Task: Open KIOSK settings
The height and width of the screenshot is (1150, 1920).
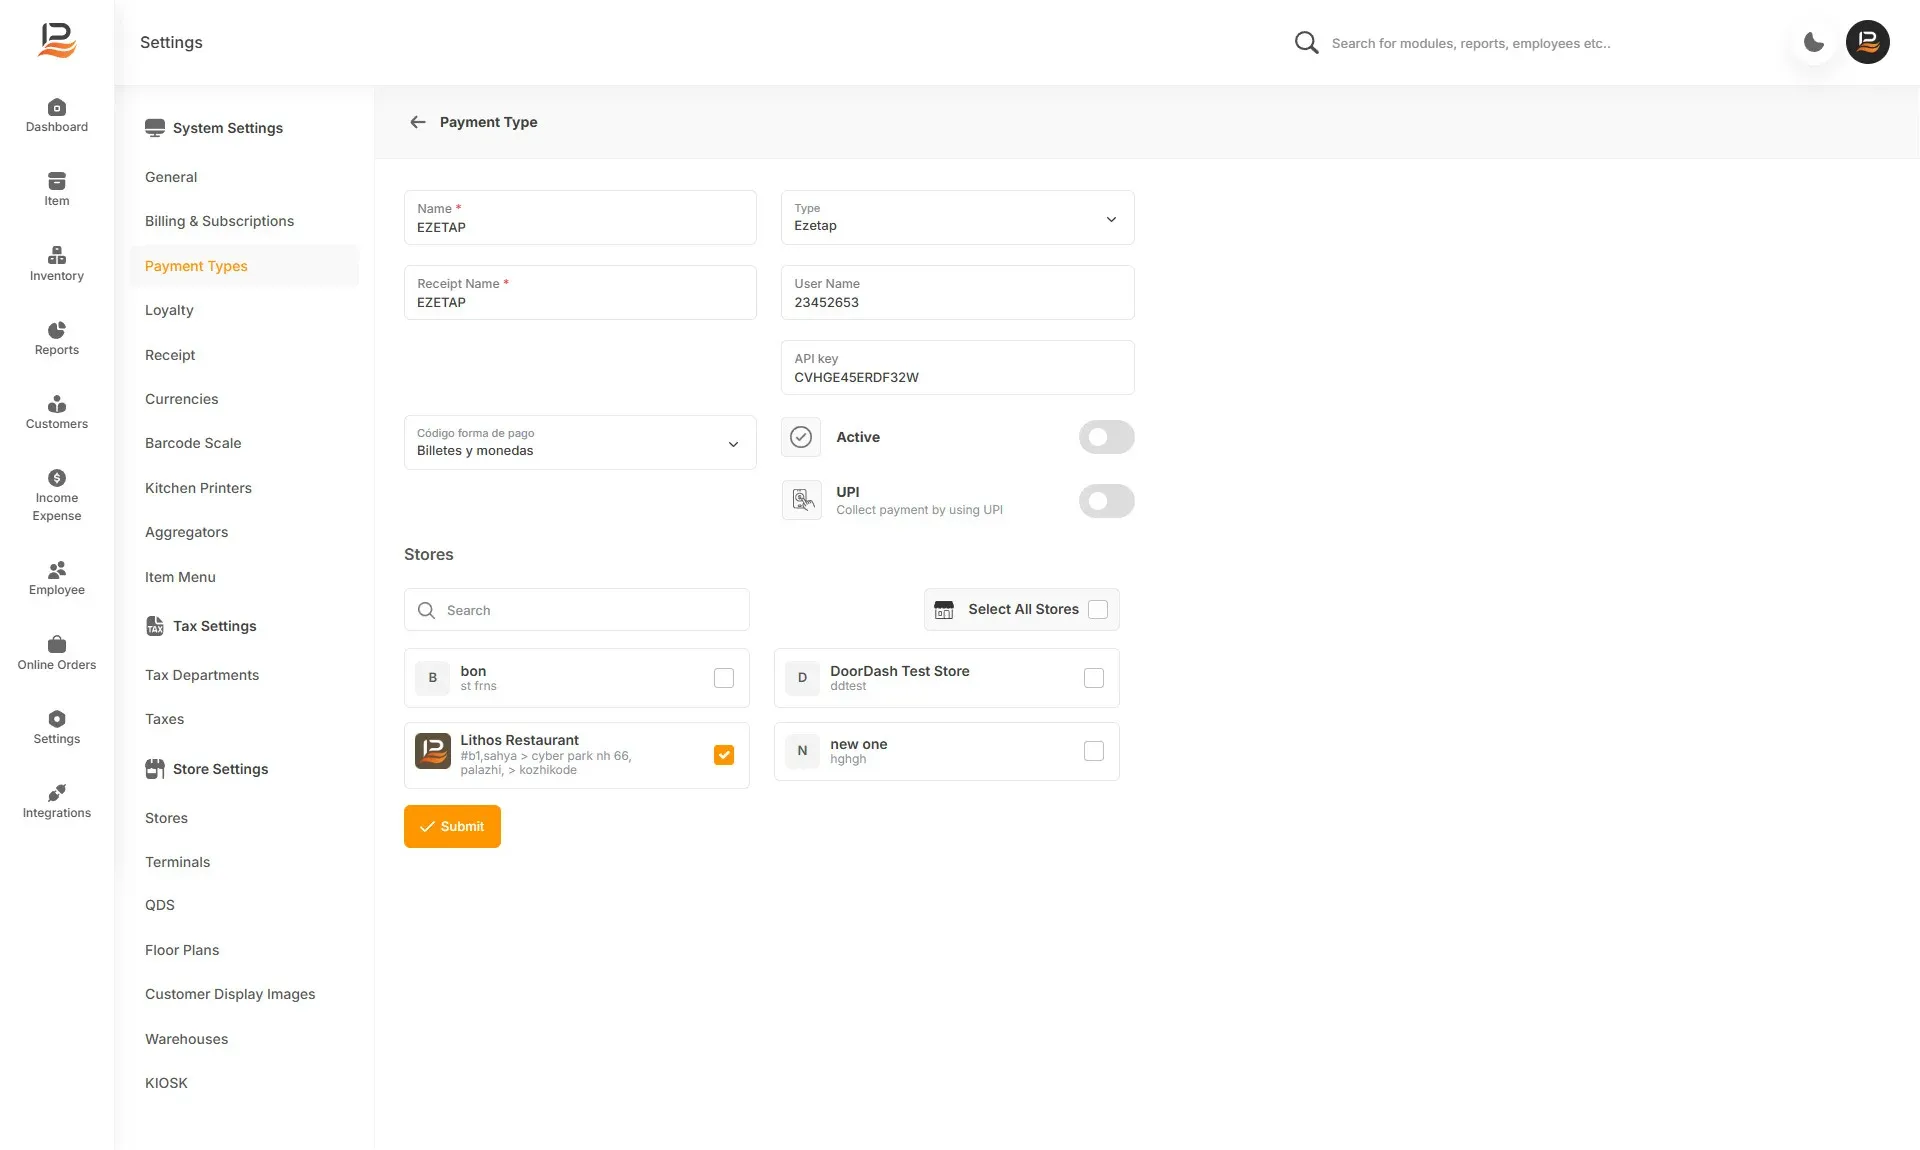Action: point(166,1083)
